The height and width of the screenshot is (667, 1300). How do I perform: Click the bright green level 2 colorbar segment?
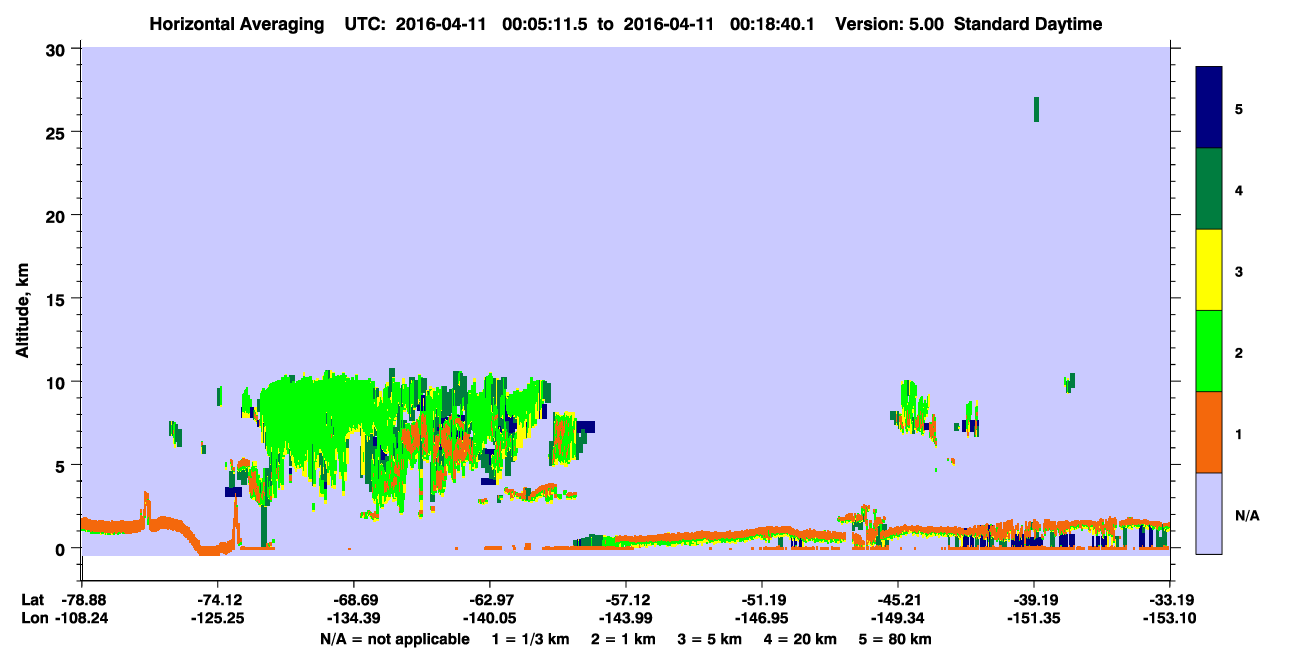point(1209,351)
